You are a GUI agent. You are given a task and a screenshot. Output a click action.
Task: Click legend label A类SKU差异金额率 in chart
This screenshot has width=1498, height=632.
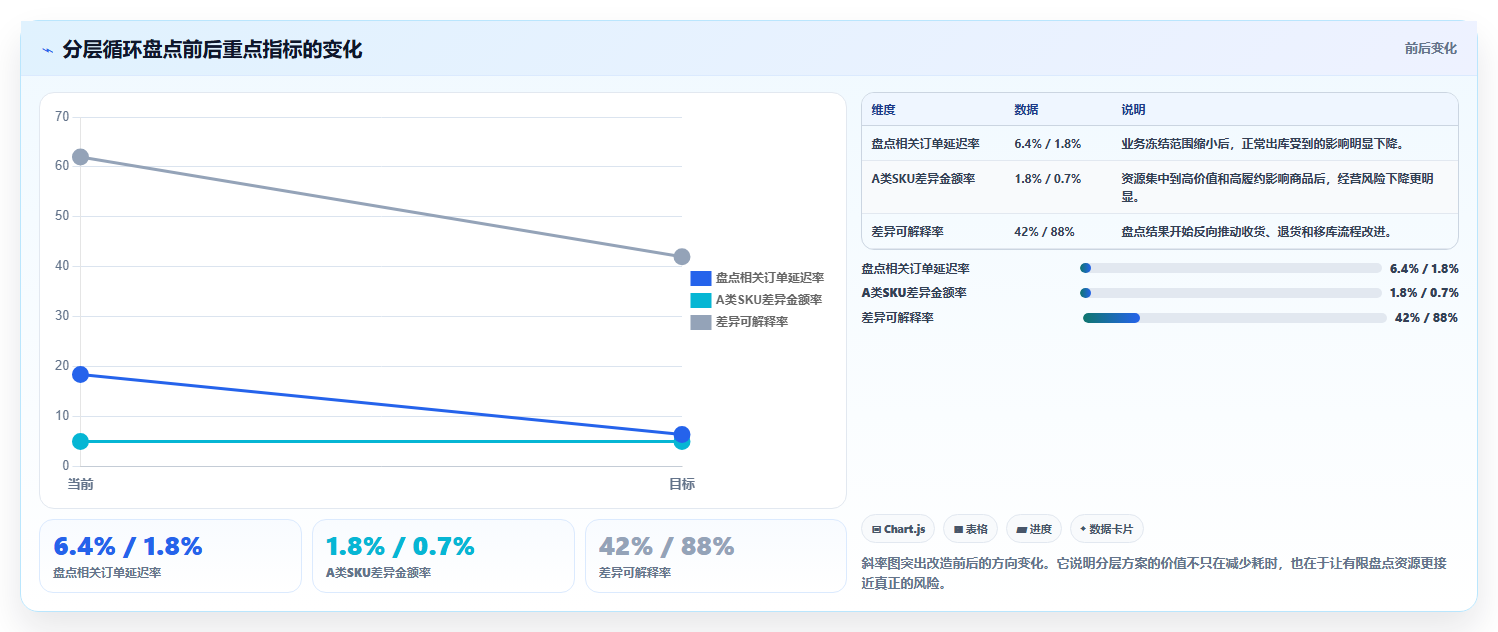[768, 300]
